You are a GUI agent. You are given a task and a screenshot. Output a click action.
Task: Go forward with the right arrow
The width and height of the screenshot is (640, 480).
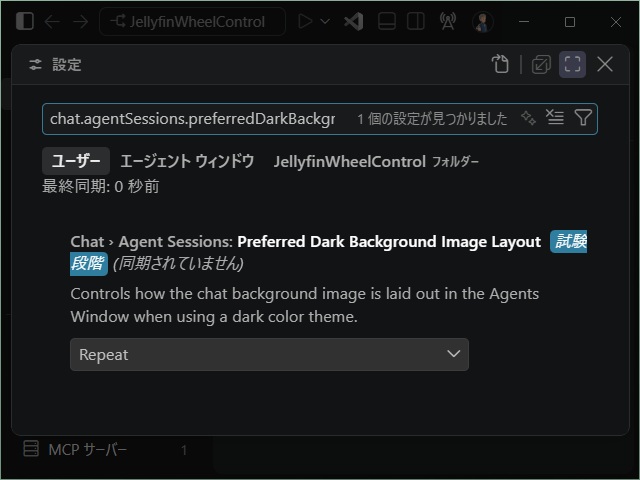pos(80,22)
